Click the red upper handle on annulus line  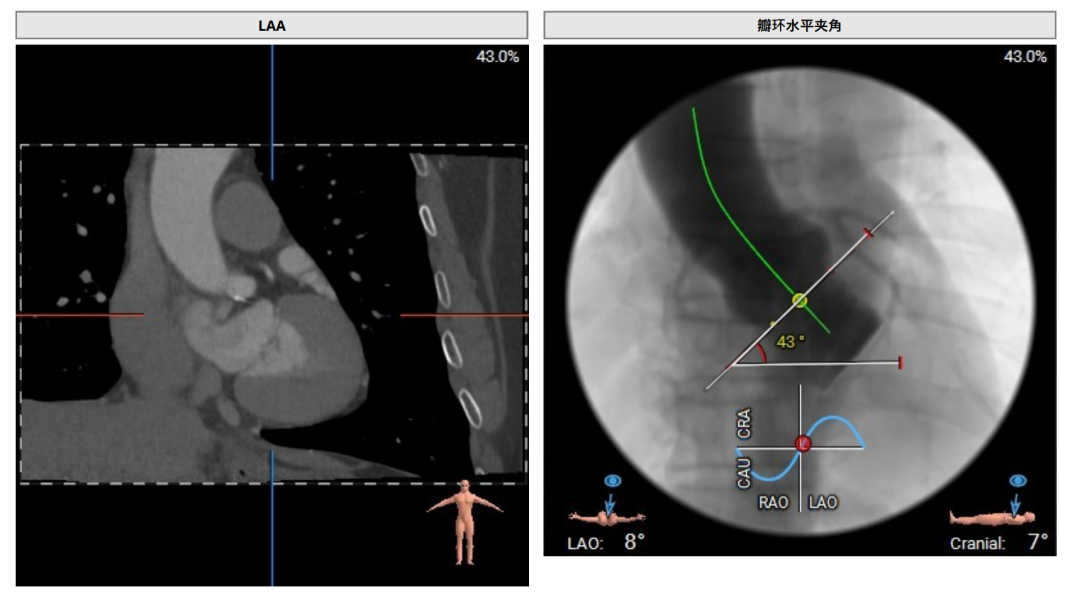tap(869, 233)
